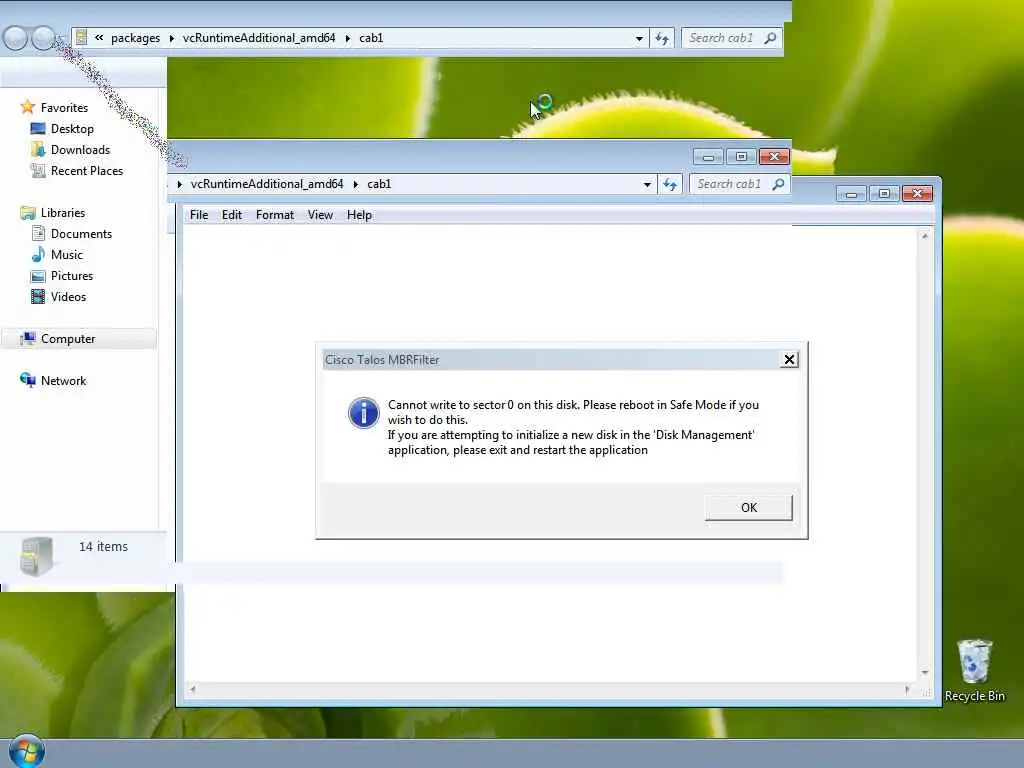The height and width of the screenshot is (768, 1024).
Task: Open Videos library
Action: point(69,296)
